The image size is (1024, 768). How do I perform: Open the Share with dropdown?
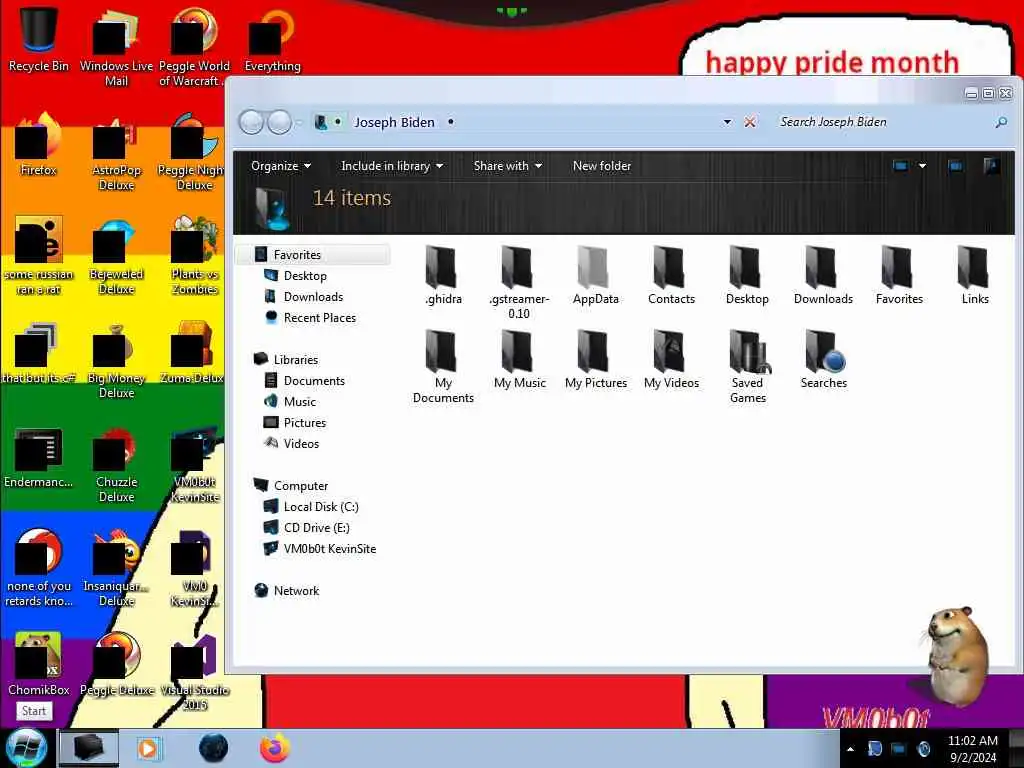(x=507, y=166)
